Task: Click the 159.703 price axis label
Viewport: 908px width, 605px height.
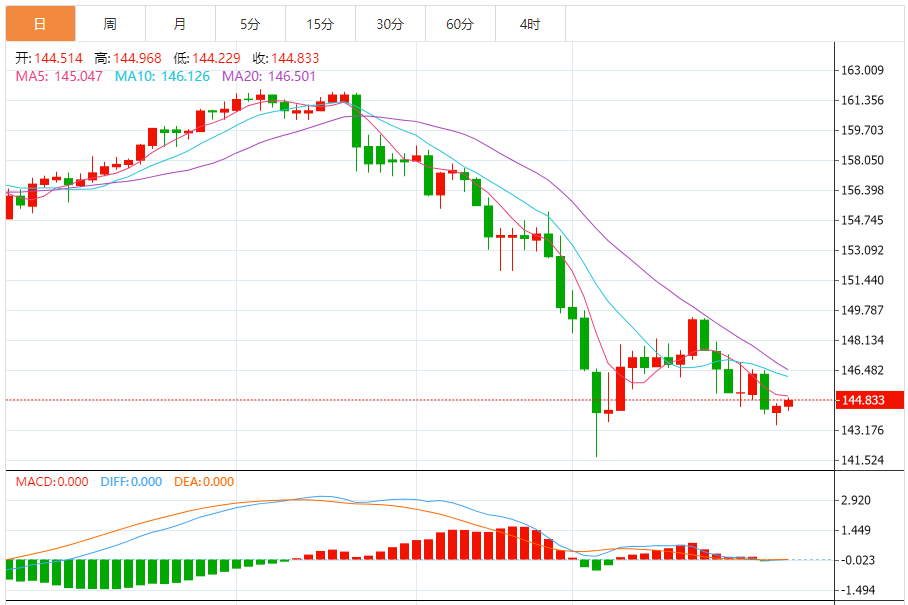Action: (x=862, y=130)
